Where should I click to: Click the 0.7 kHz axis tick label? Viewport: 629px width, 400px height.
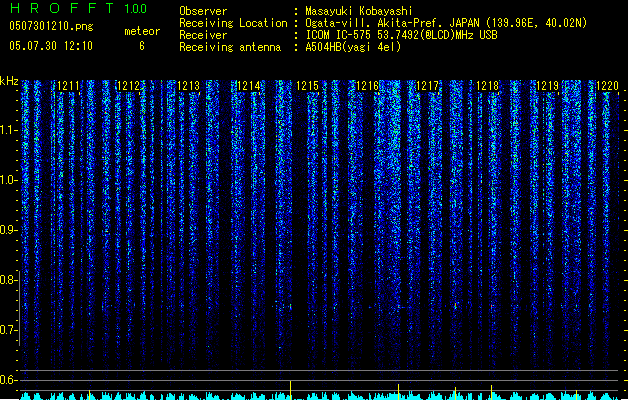[8, 330]
